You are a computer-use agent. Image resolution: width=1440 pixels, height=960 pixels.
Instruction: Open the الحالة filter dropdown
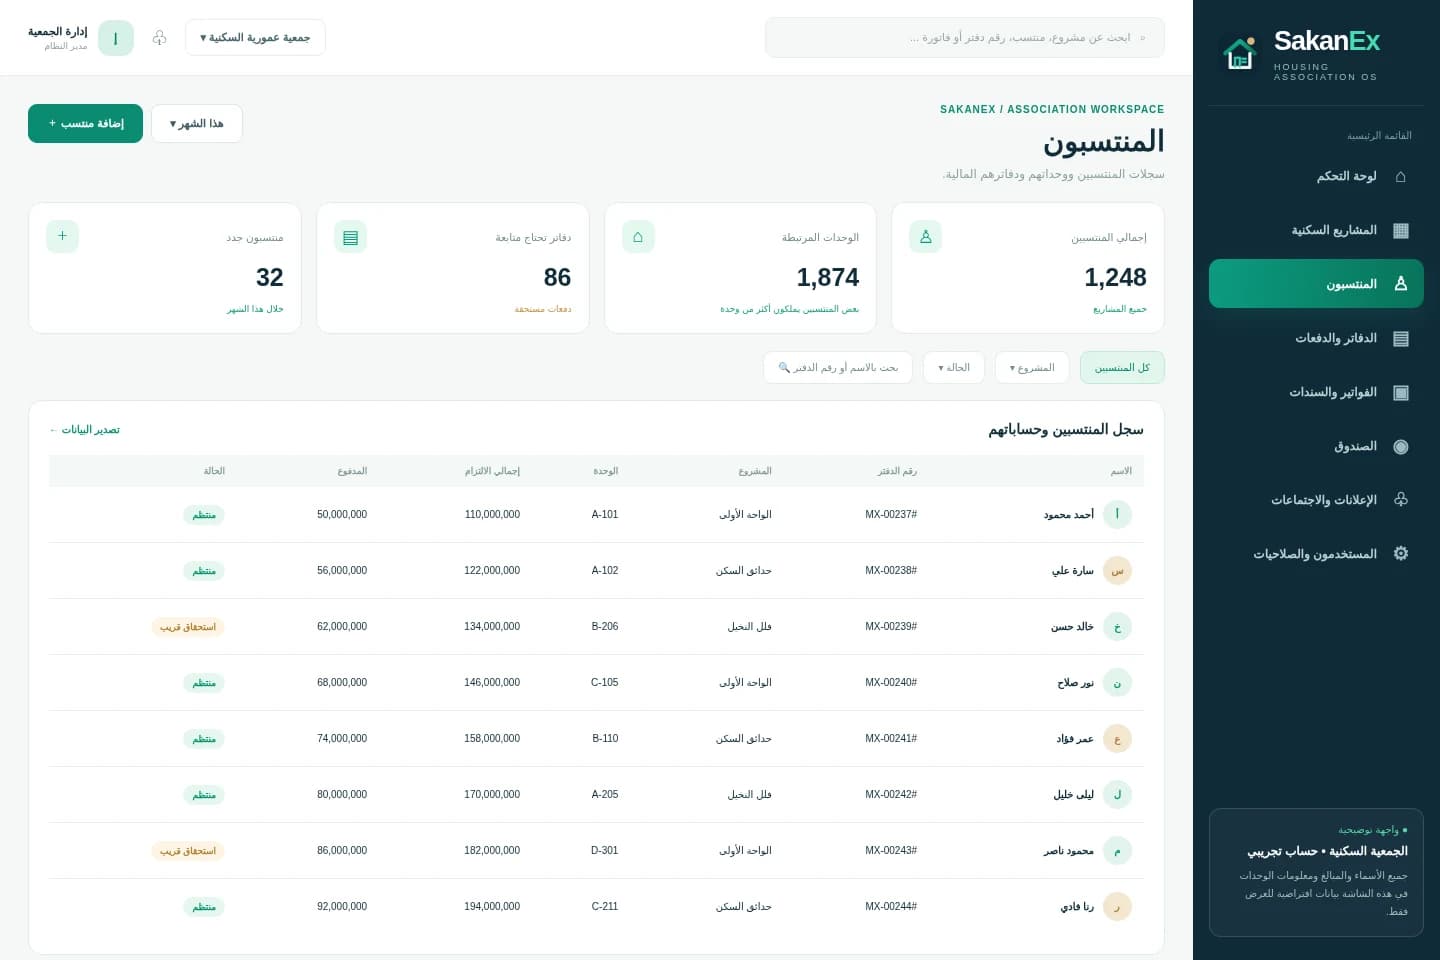(954, 368)
